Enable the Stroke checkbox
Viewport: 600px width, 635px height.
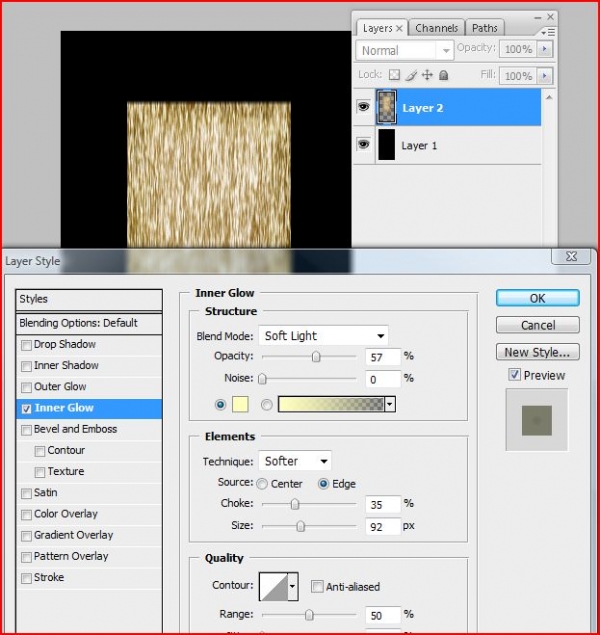coord(26,578)
